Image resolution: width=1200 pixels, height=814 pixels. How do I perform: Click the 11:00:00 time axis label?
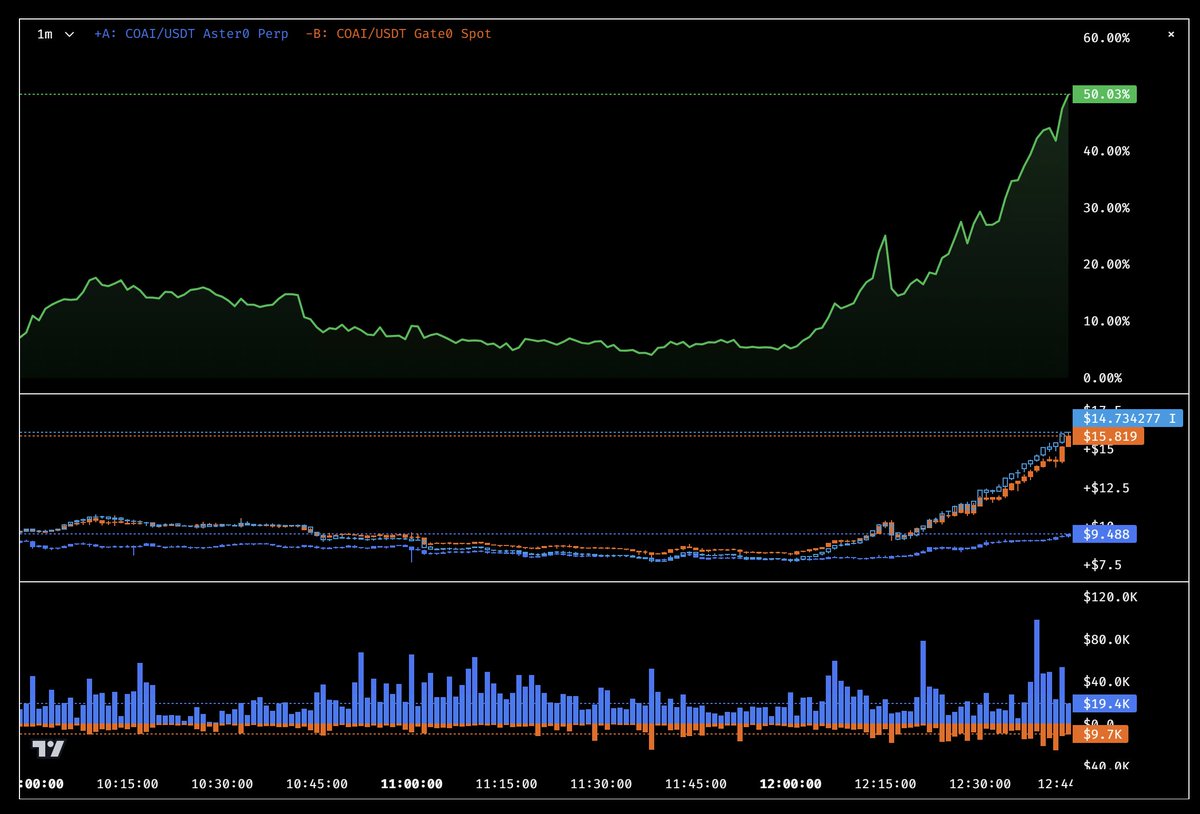click(x=412, y=785)
